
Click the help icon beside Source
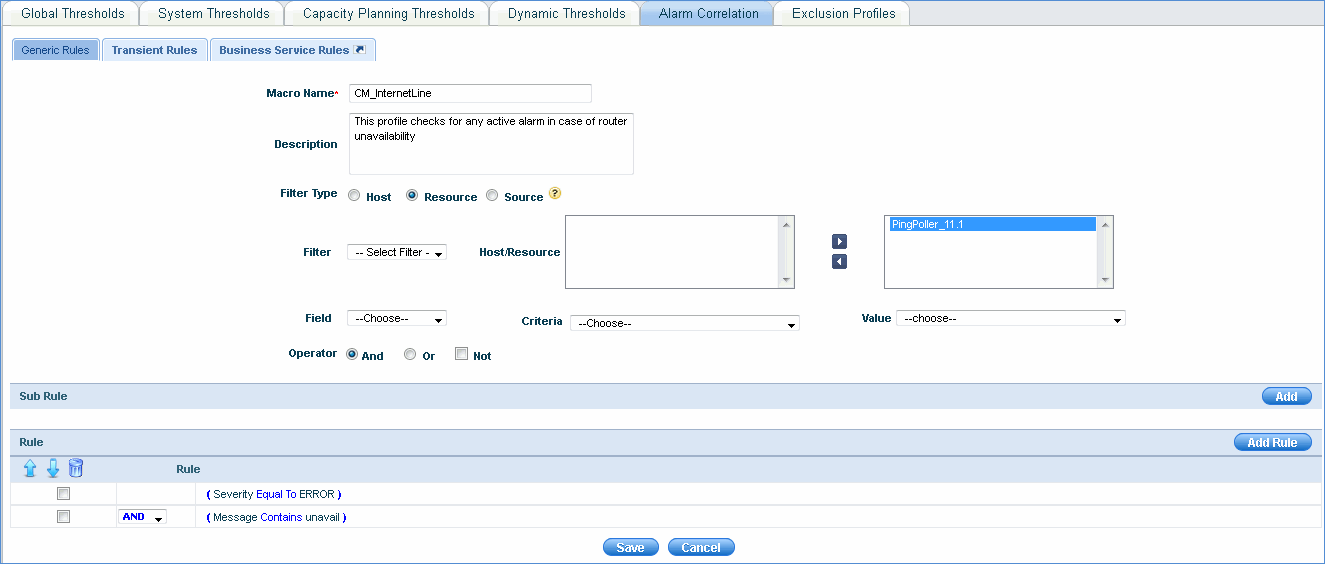[555, 194]
